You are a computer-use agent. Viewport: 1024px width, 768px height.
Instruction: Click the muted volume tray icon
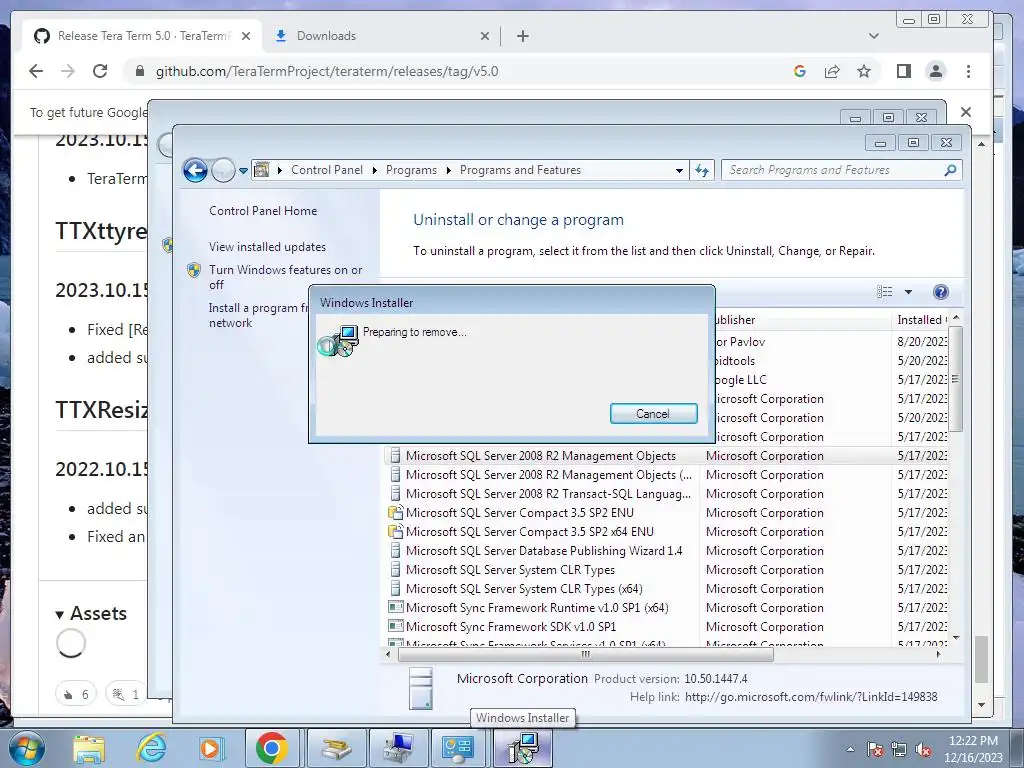click(x=923, y=750)
